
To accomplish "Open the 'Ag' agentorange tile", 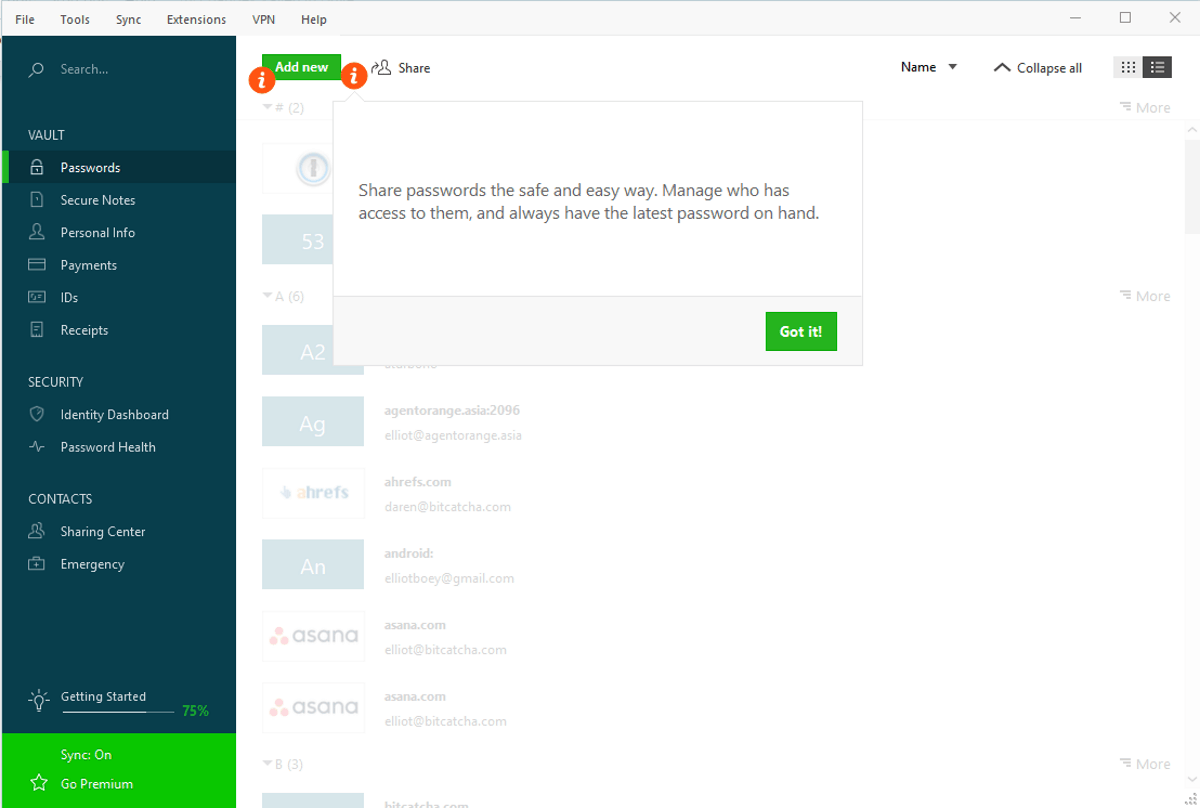I will click(x=313, y=421).
